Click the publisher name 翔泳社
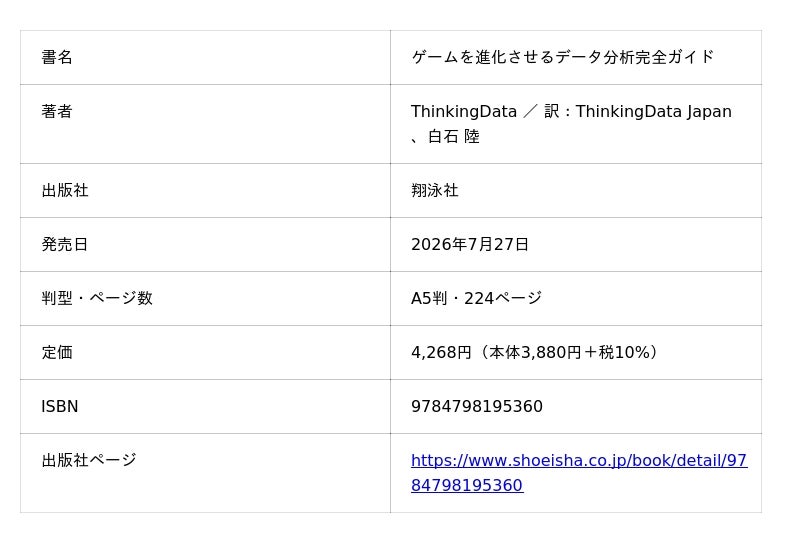 click(x=435, y=190)
